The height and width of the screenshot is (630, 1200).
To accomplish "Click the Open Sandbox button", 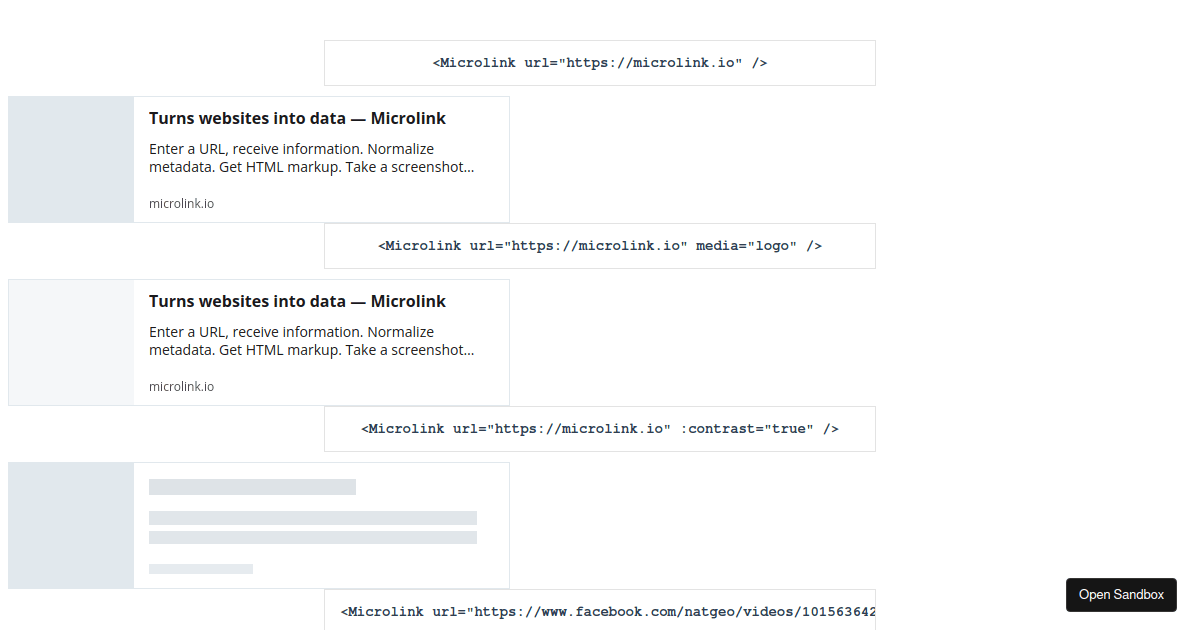I will point(1121,594).
